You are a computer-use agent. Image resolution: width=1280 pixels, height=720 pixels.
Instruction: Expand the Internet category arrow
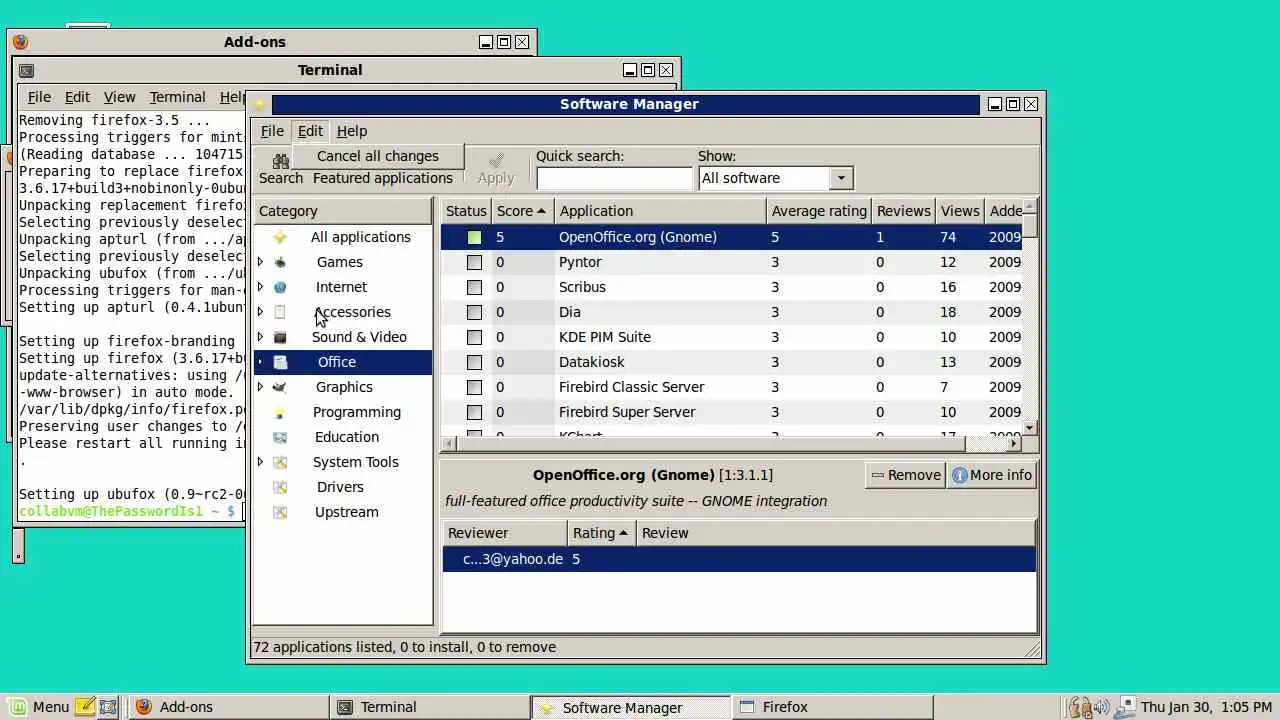pos(261,287)
